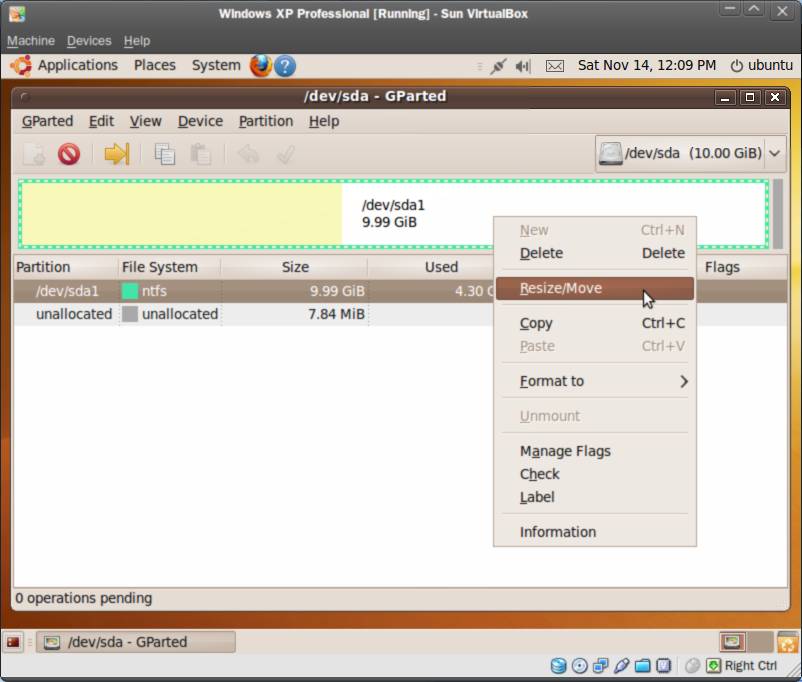Screen dimensions: 802x682
Task: Switch to the second workspace in the switcher
Action: (760, 642)
